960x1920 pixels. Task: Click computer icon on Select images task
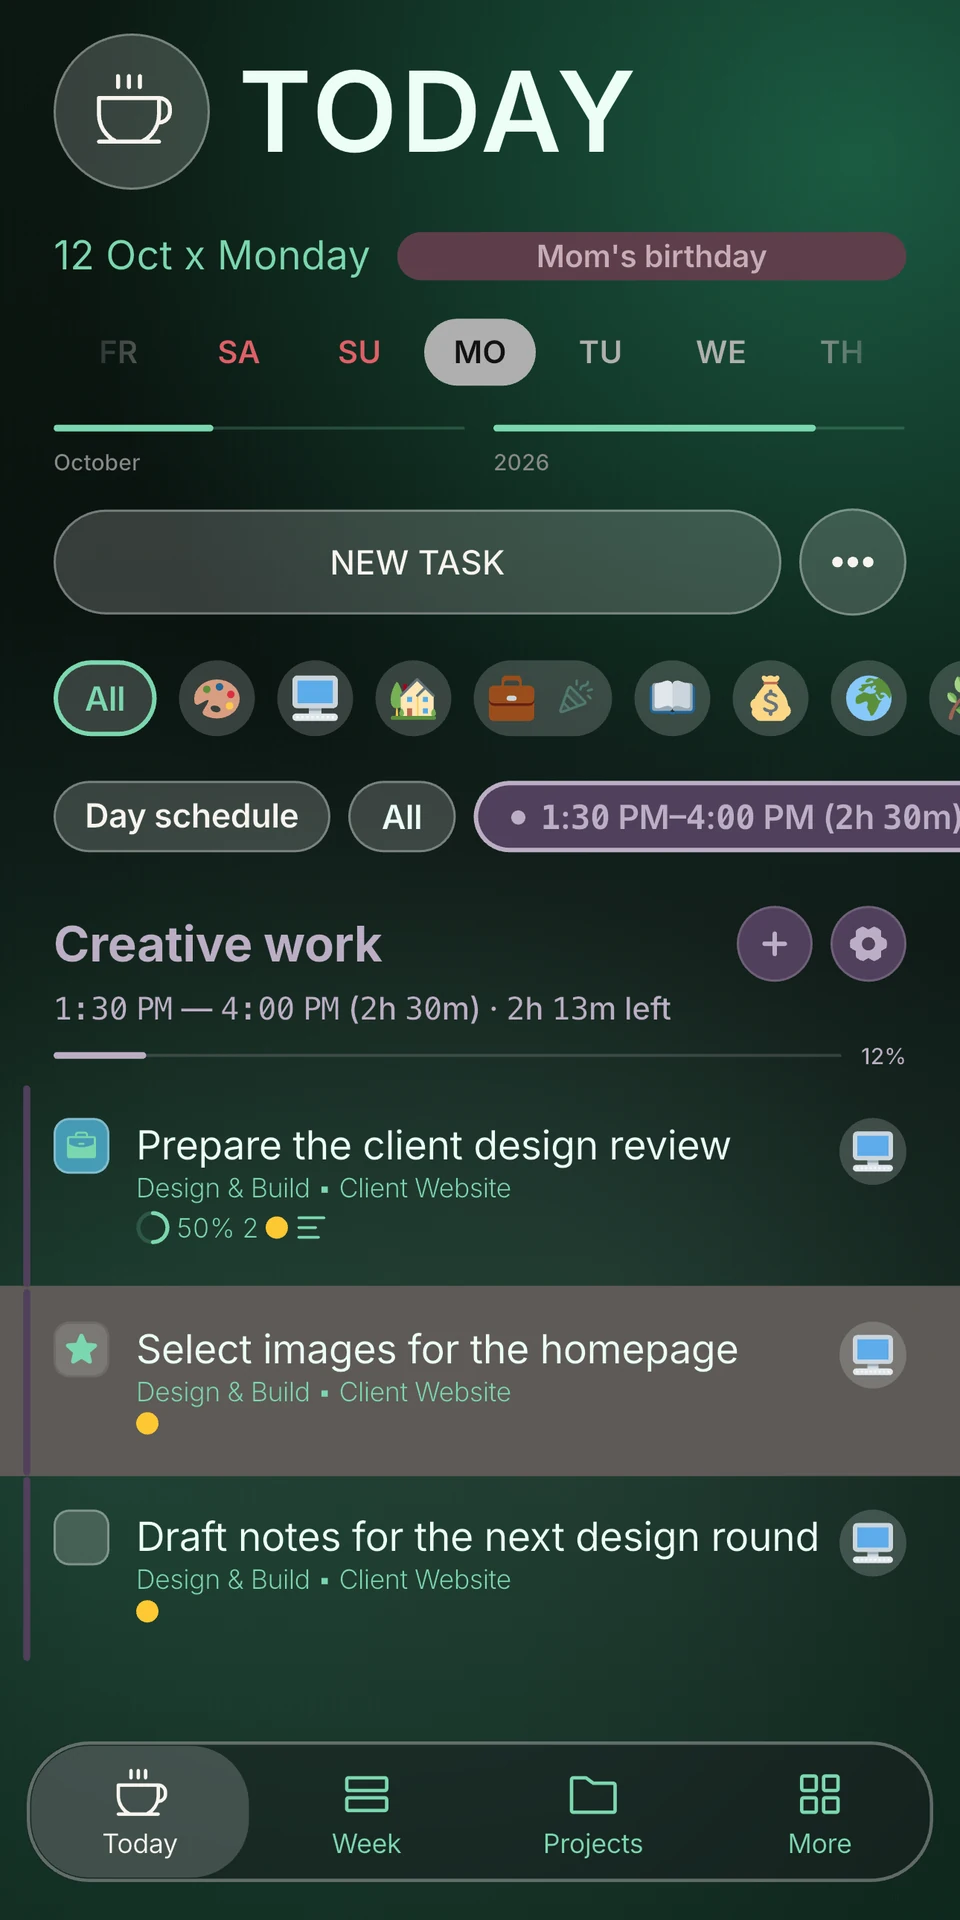tap(873, 1355)
